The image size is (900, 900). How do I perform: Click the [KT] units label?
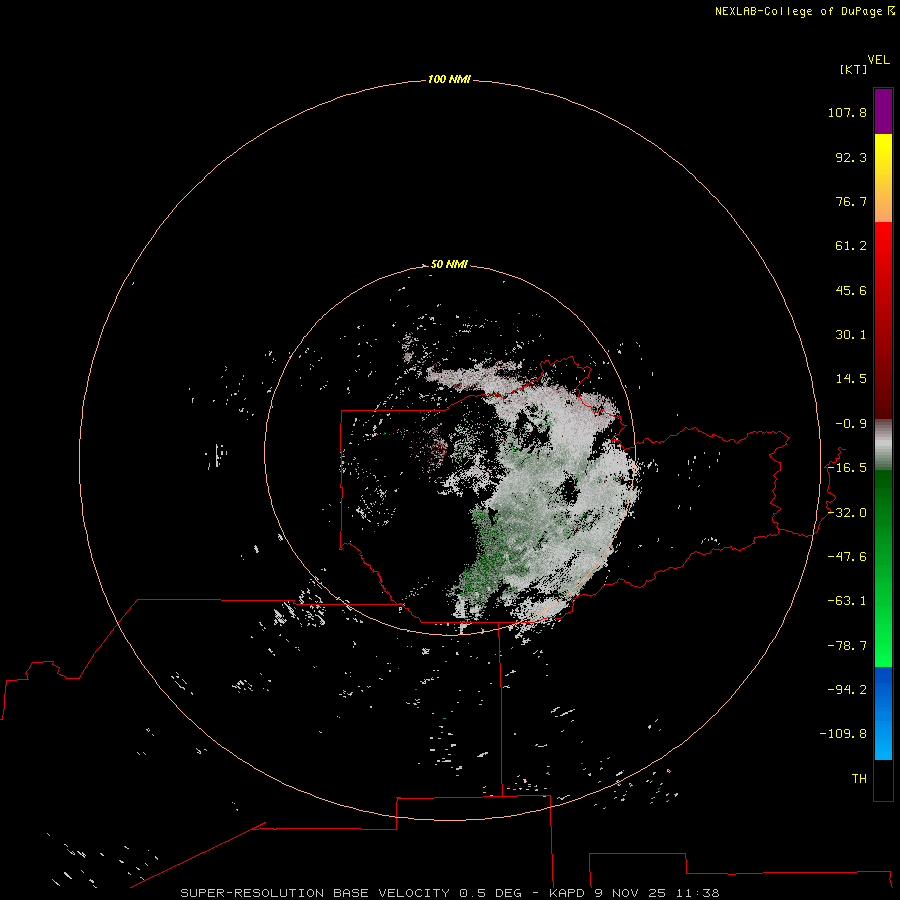[853, 69]
